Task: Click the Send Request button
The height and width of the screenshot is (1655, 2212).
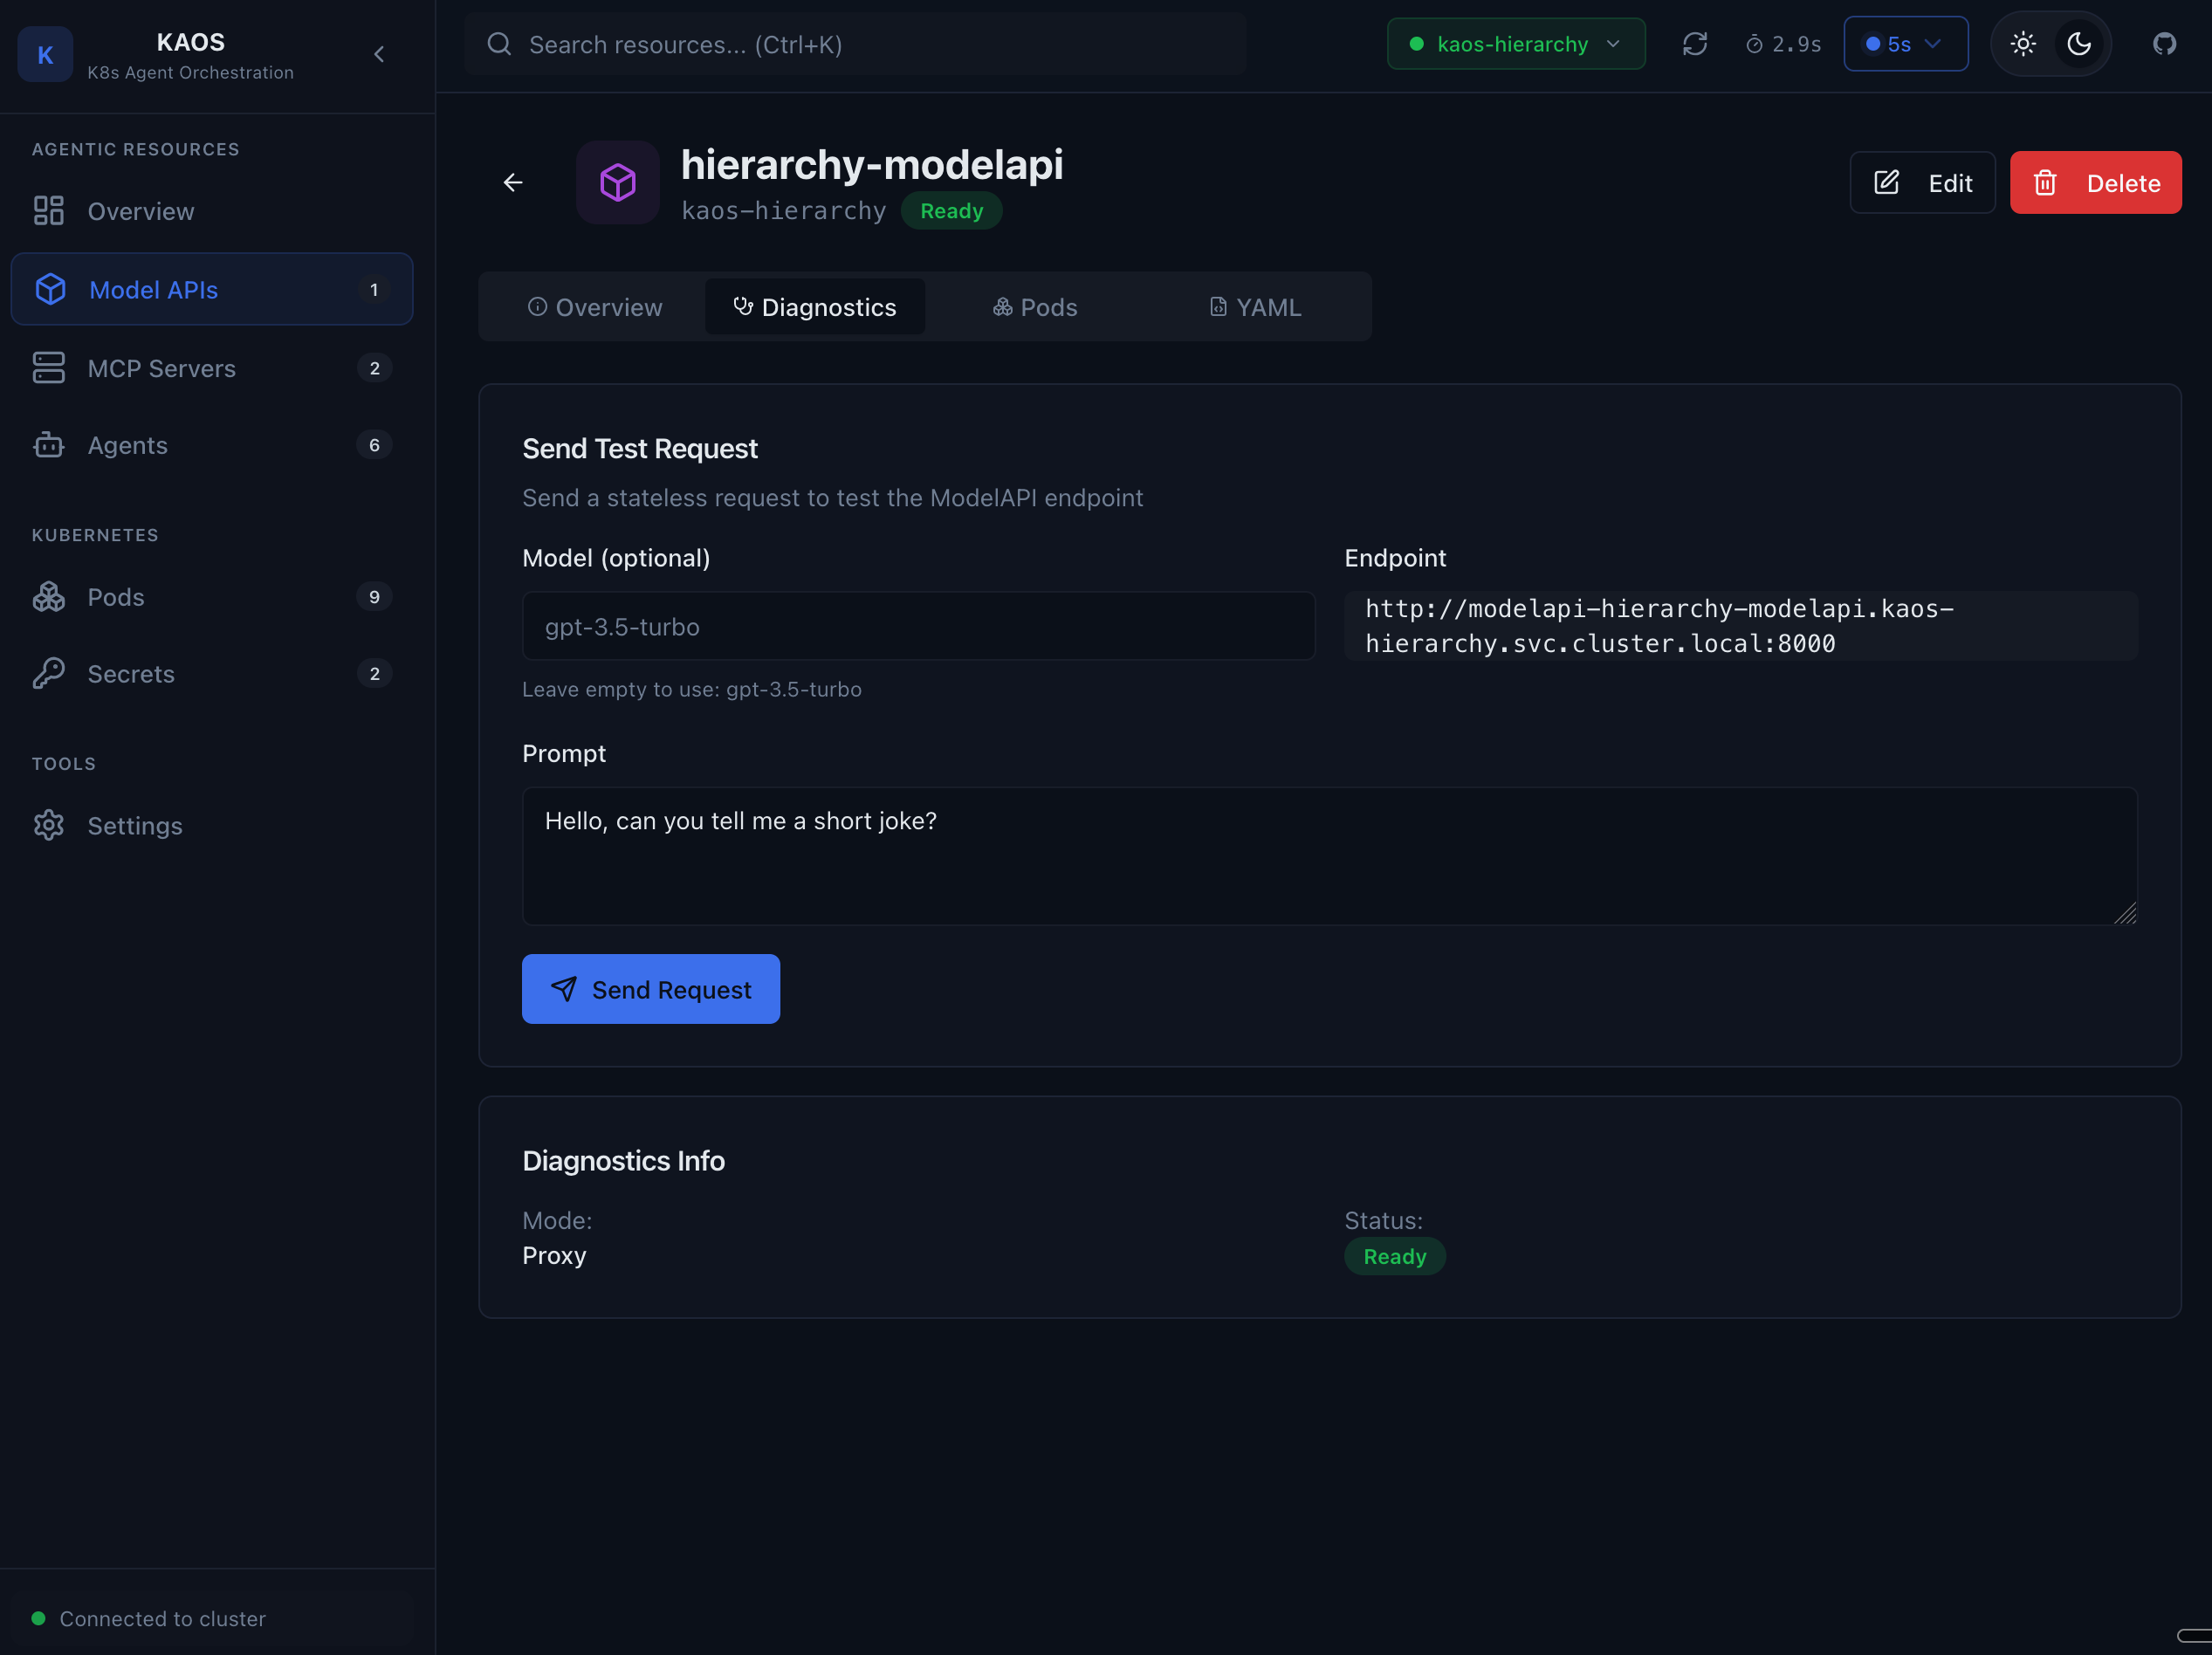Action: [650, 989]
